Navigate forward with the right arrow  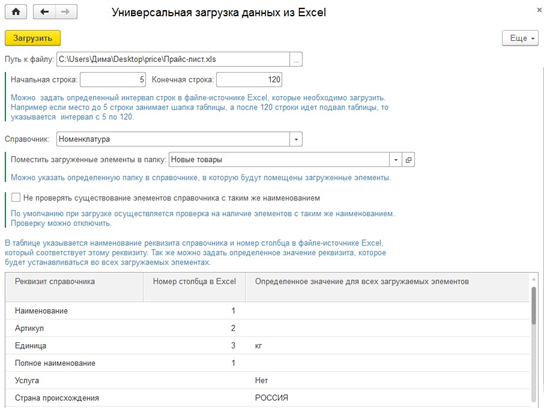point(66,12)
